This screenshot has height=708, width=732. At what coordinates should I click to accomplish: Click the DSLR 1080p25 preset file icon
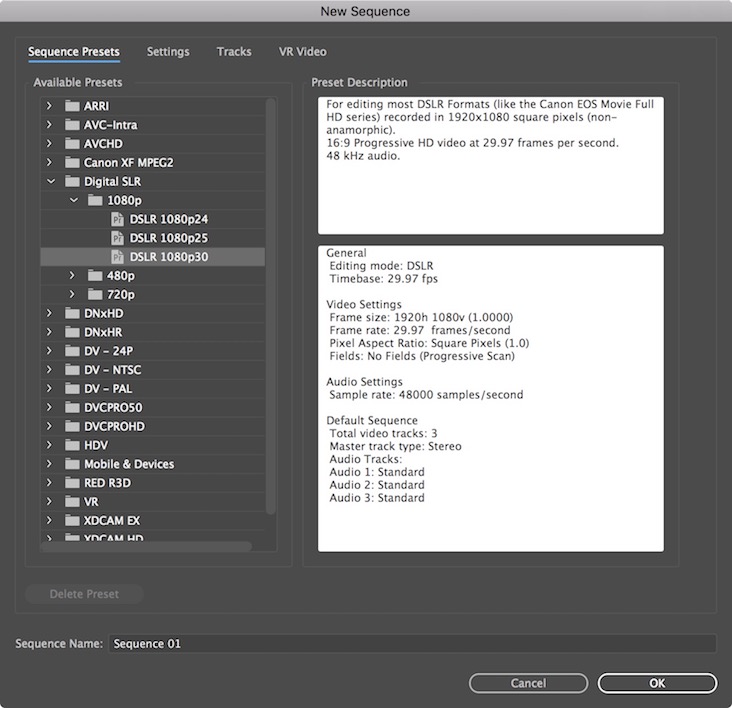click(117, 238)
